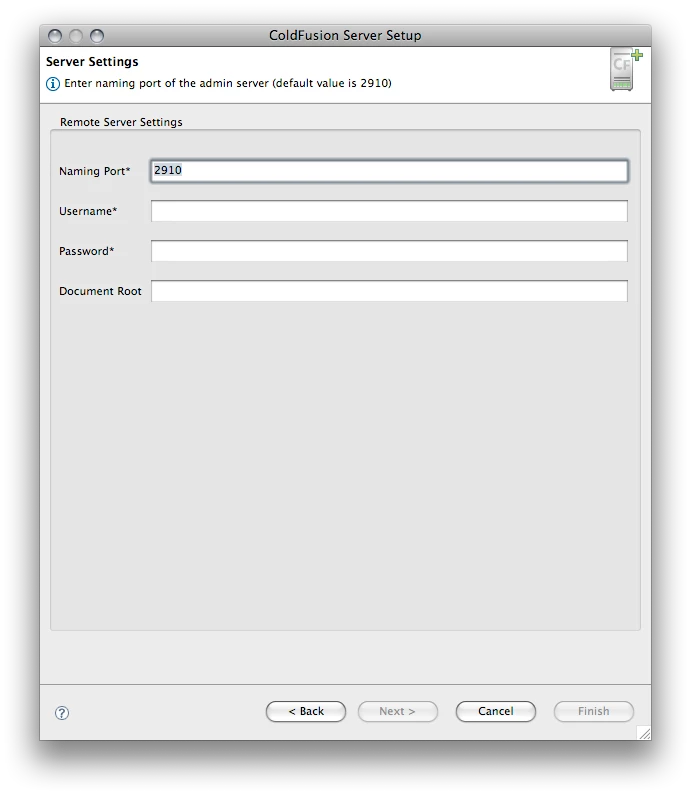
Task: Click the Password* label
Action: click(87, 251)
